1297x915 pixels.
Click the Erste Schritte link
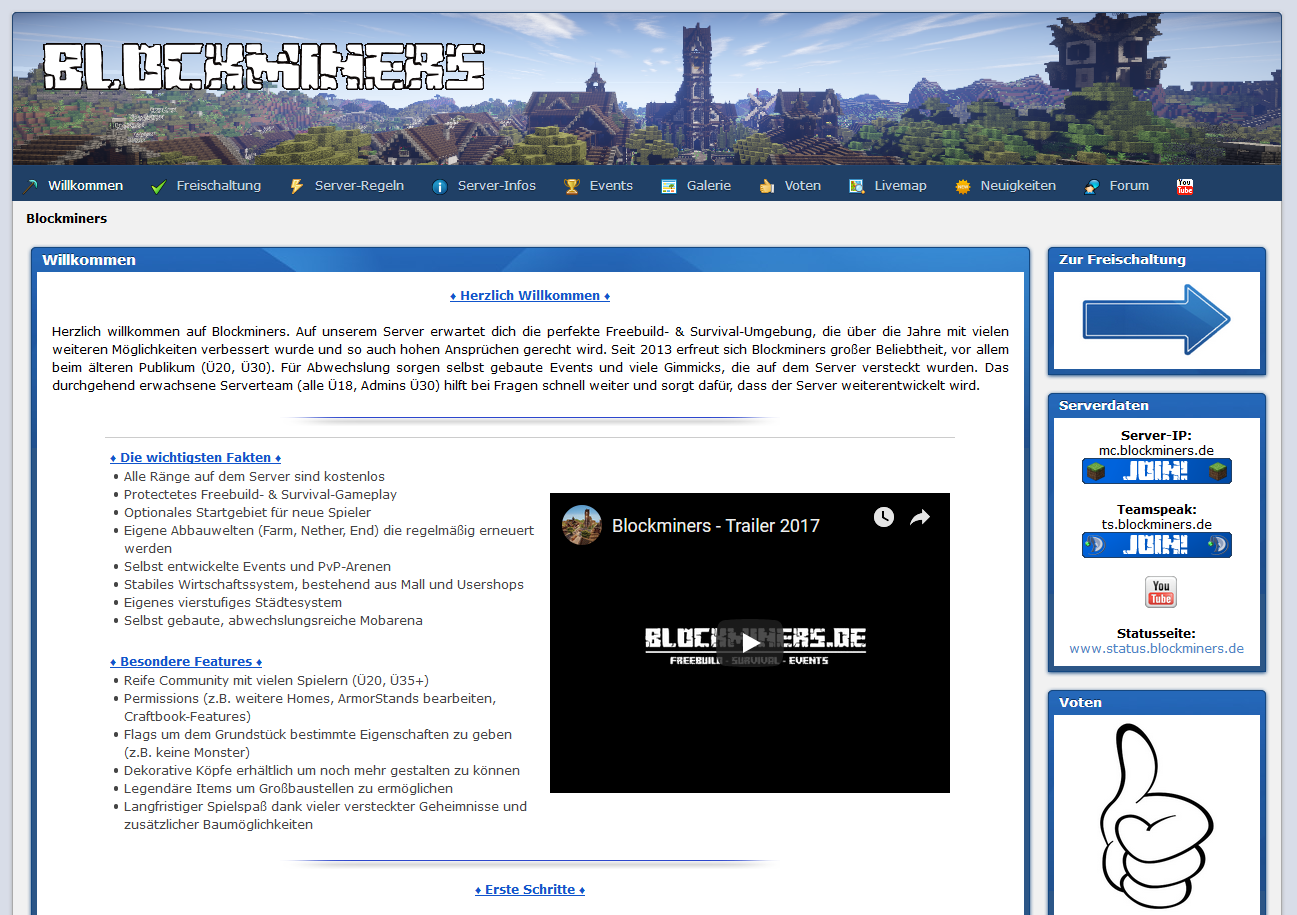pyautogui.click(x=530, y=889)
